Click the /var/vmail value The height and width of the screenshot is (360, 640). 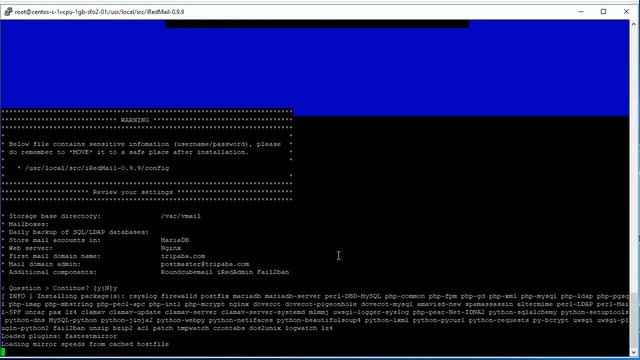180,216
